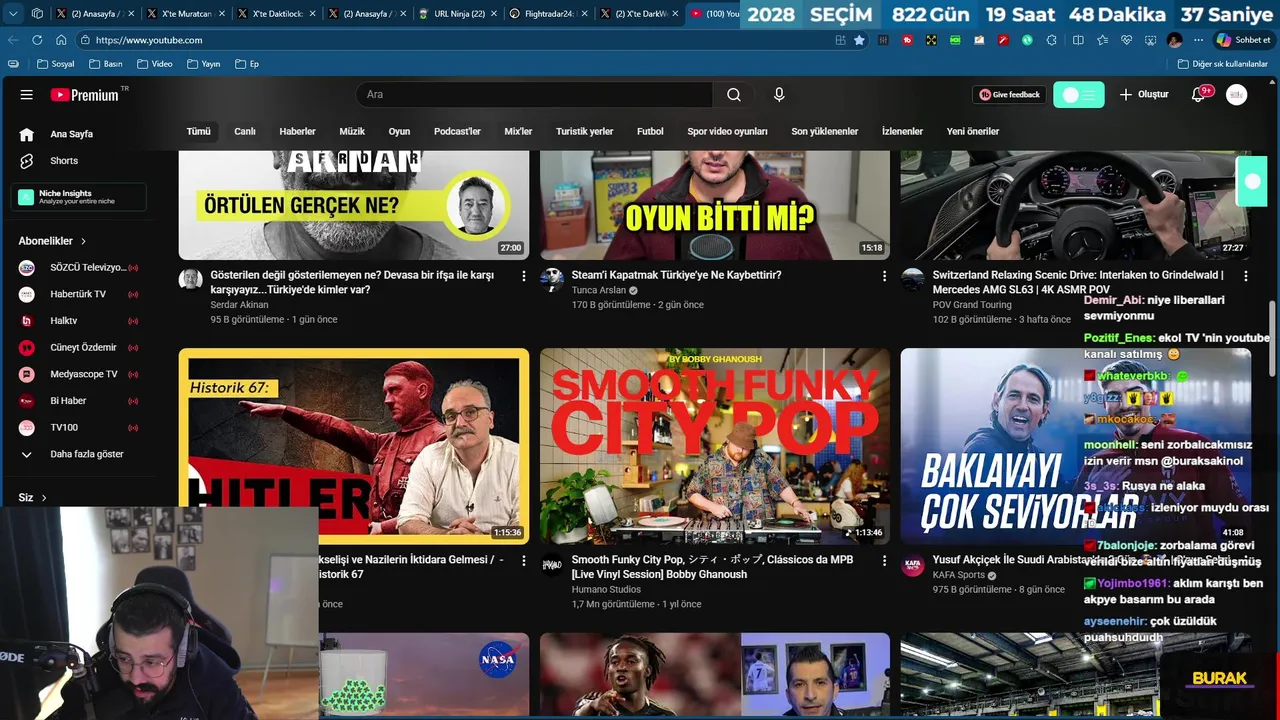Open Habertürk TV subscription
This screenshot has width=1280, height=720.
(x=79, y=294)
